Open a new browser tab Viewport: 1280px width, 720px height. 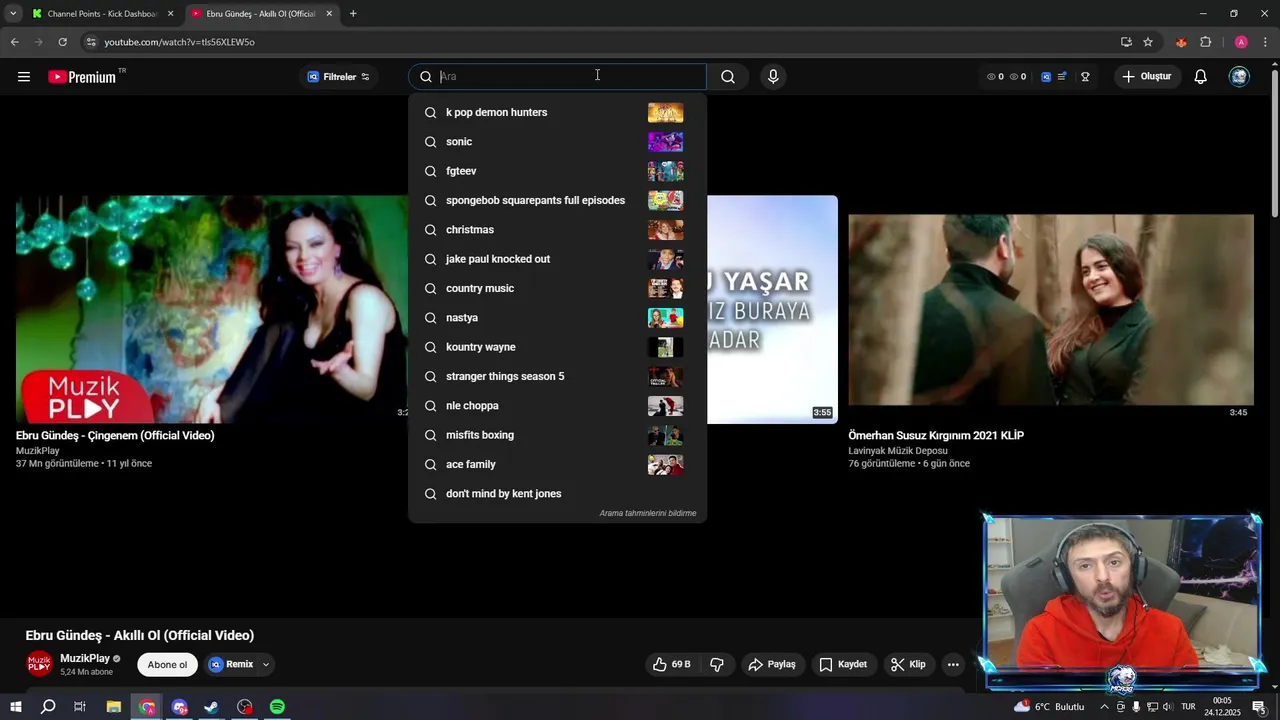(x=353, y=14)
